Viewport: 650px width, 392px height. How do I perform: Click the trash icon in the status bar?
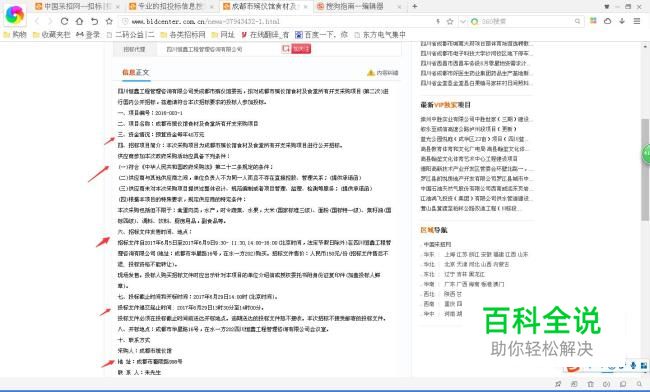(590, 384)
